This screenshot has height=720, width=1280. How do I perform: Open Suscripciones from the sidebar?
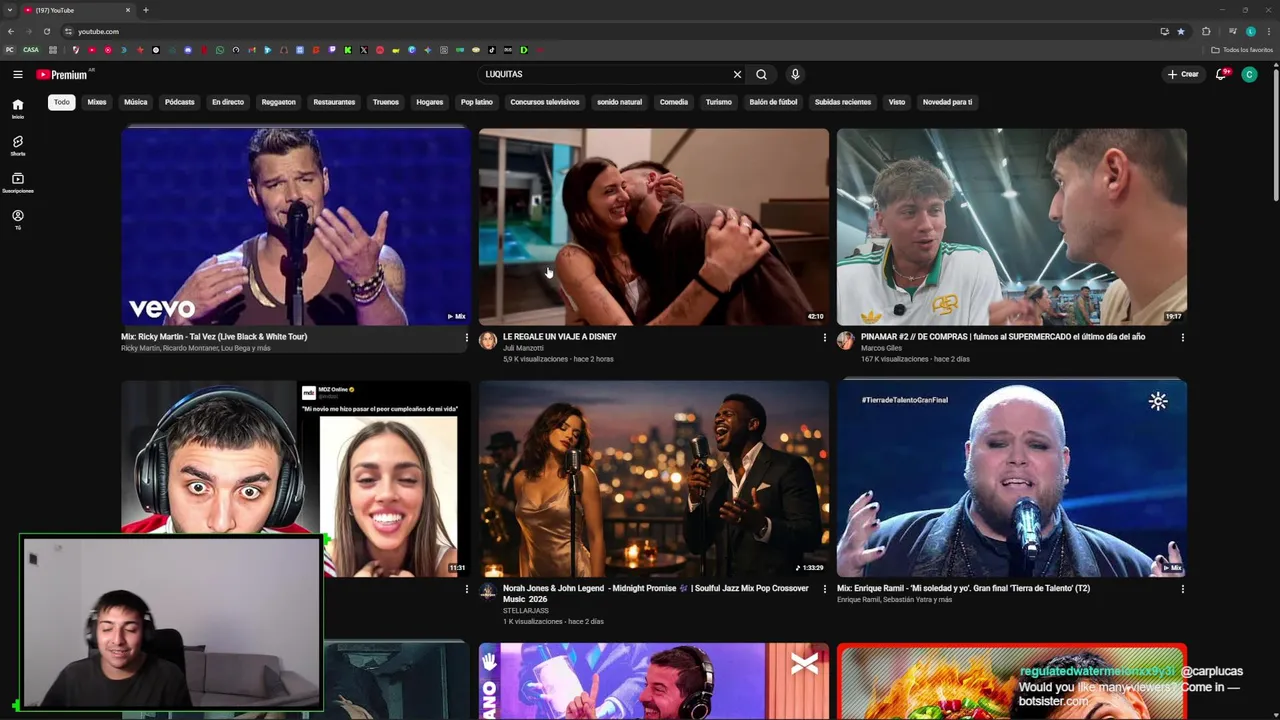tap(18, 182)
